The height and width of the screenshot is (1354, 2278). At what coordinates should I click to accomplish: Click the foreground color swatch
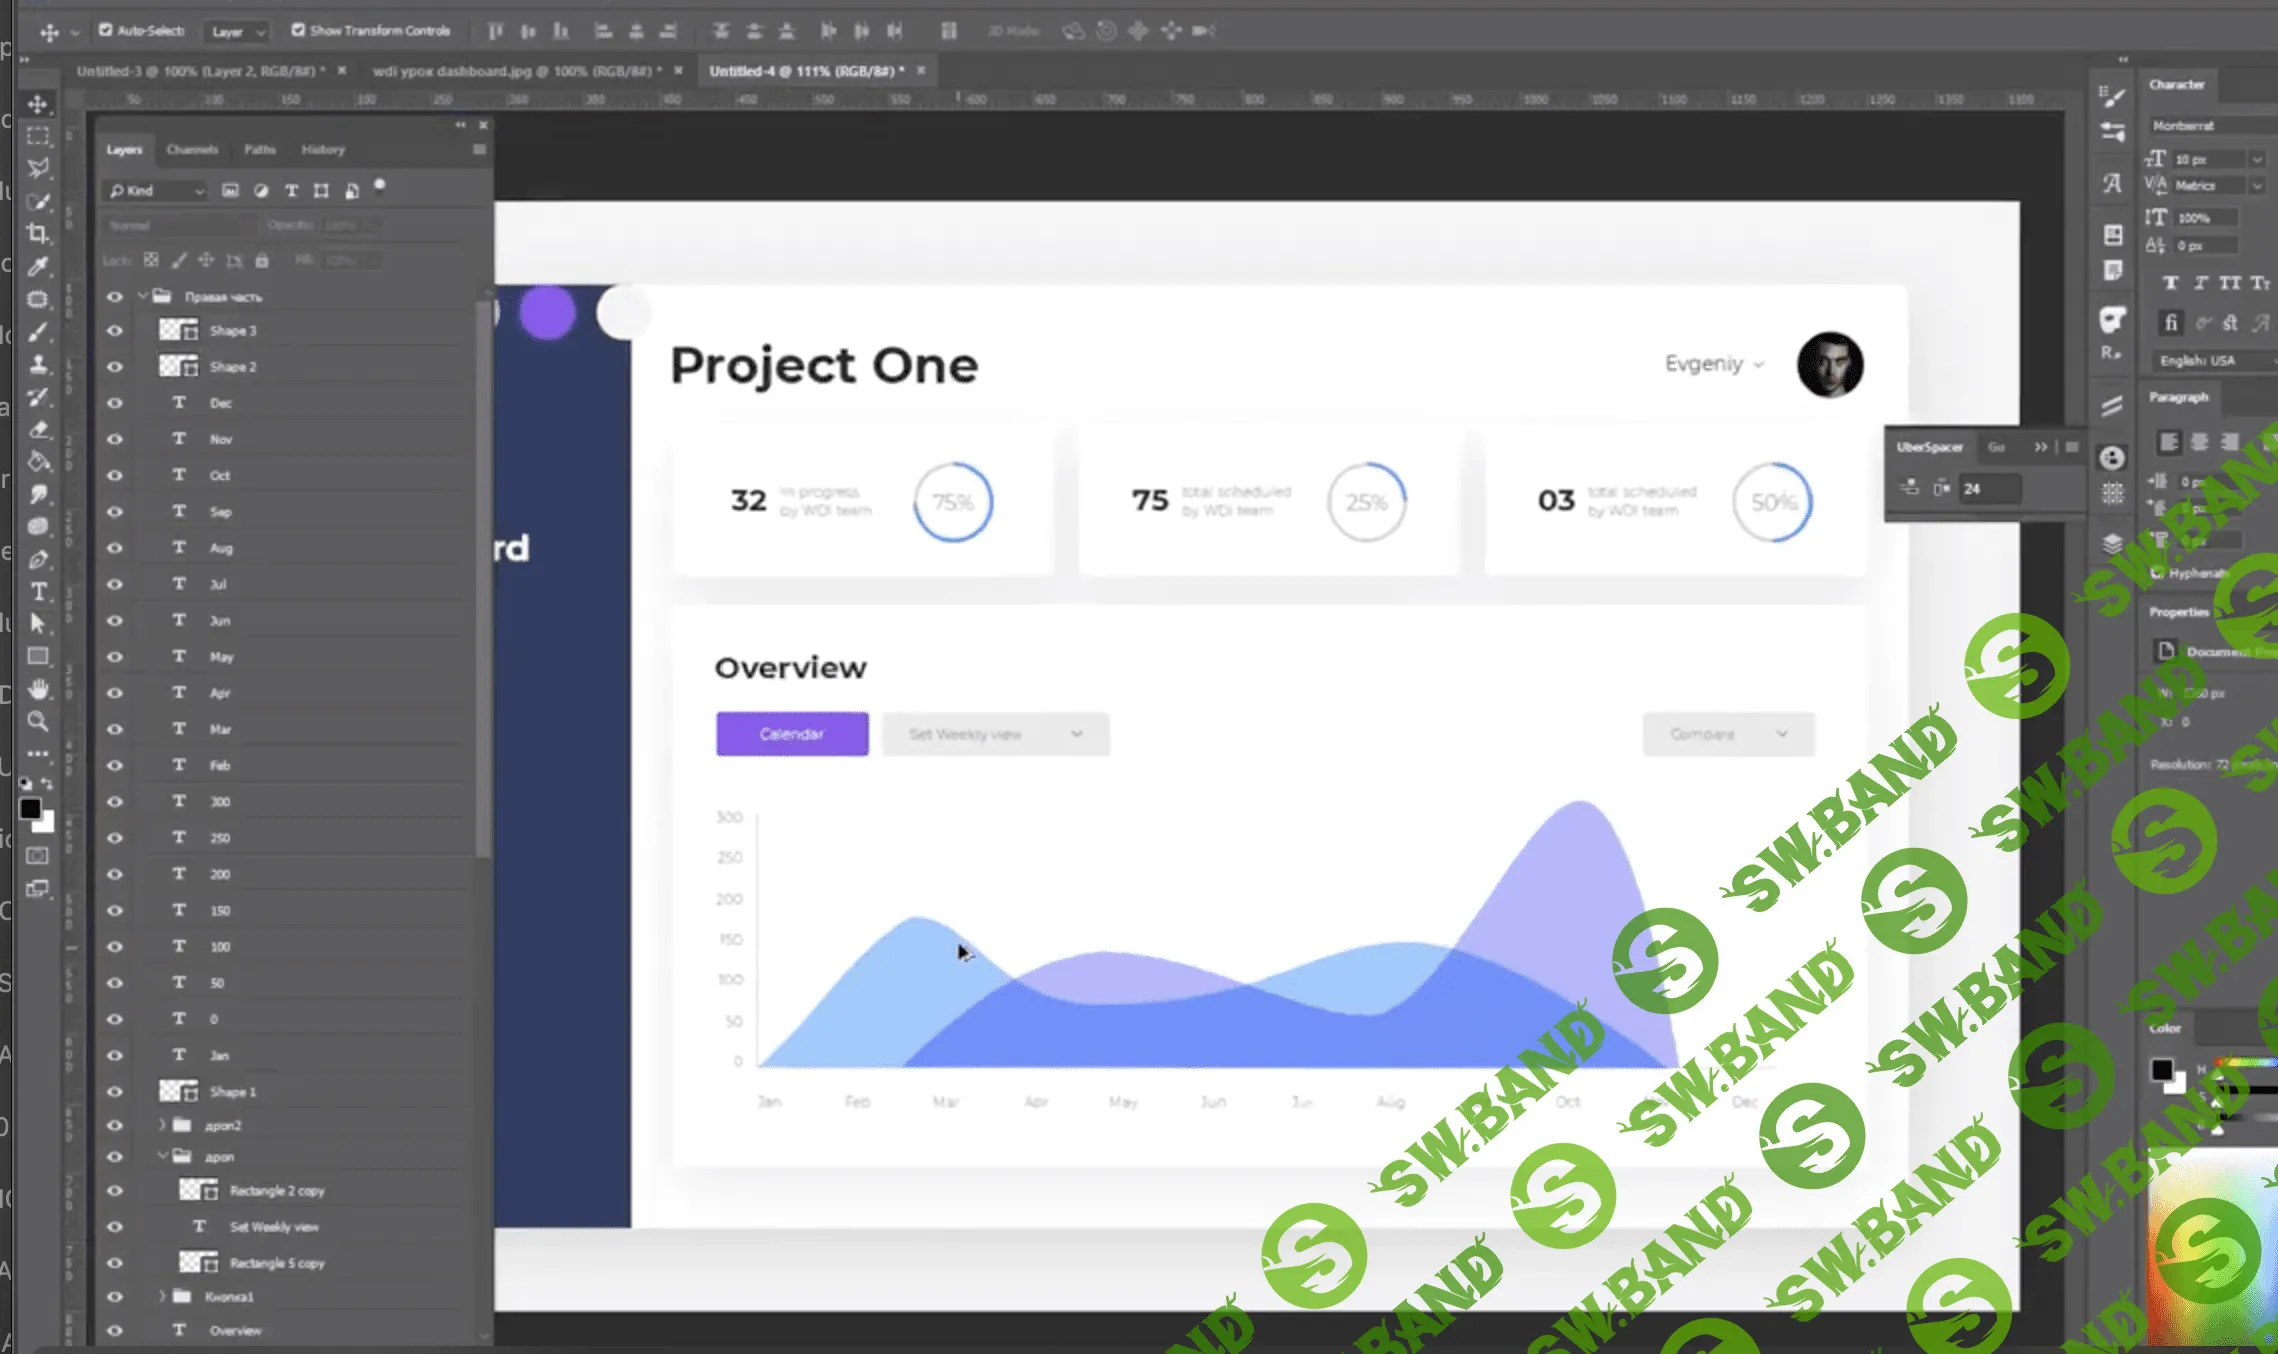coord(30,808)
